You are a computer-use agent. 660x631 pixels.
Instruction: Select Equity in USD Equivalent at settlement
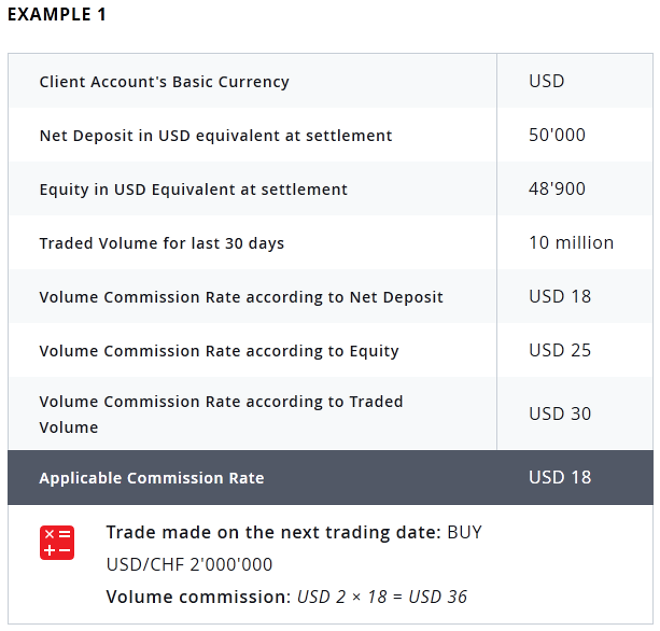click(x=193, y=189)
